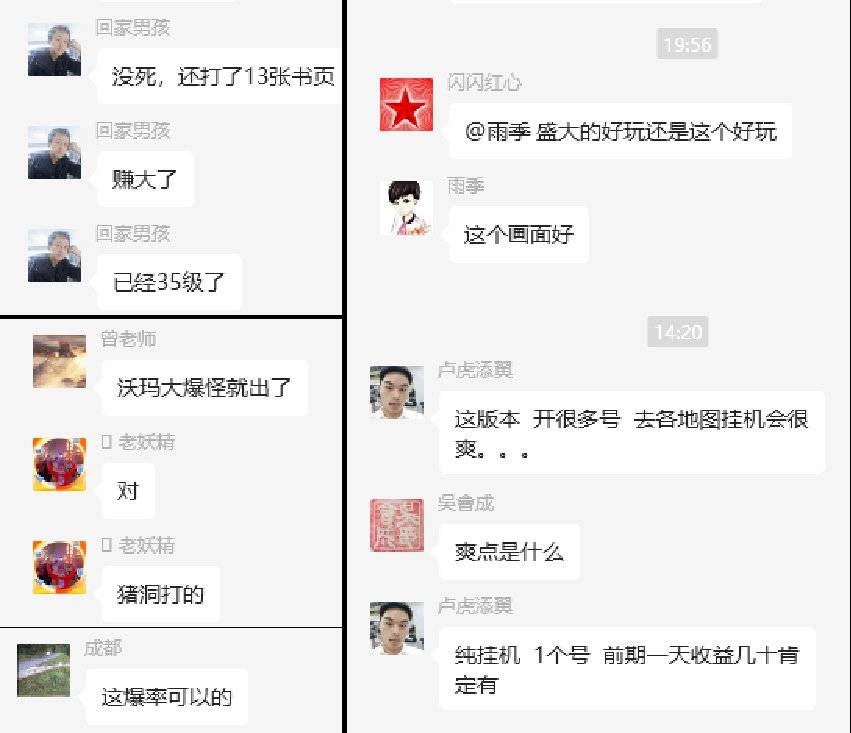Click the 19:56 timestamp label
This screenshot has width=851, height=733.
(687, 44)
